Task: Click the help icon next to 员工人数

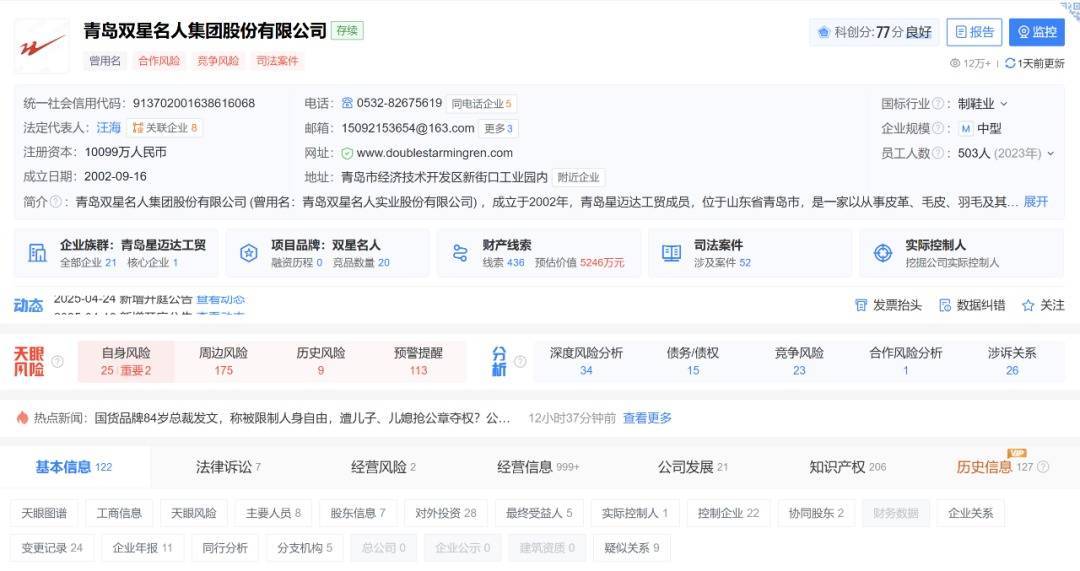Action: click(x=937, y=153)
